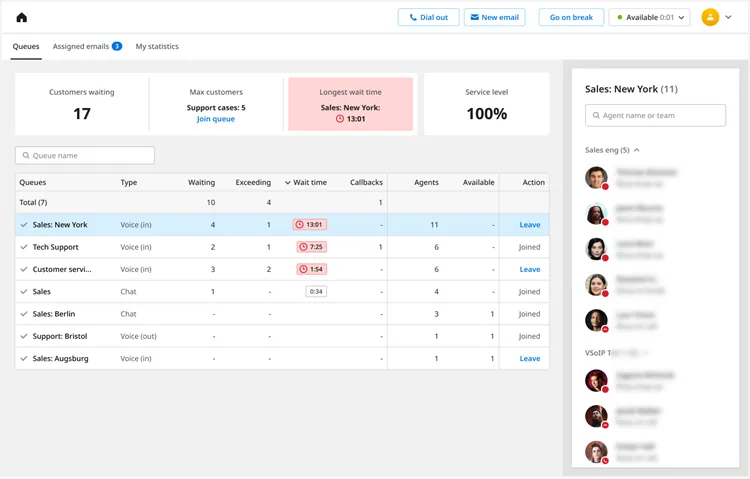Click the Longest wait time card
The image size is (750, 479).
pos(351,104)
